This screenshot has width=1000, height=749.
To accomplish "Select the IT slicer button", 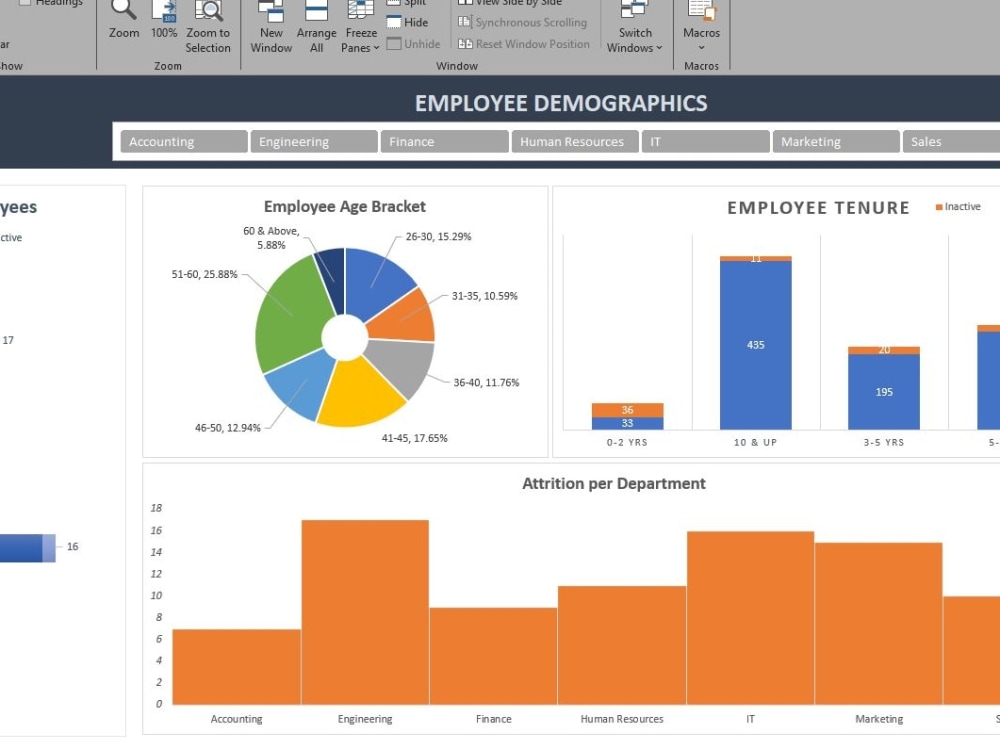I will 705,141.
